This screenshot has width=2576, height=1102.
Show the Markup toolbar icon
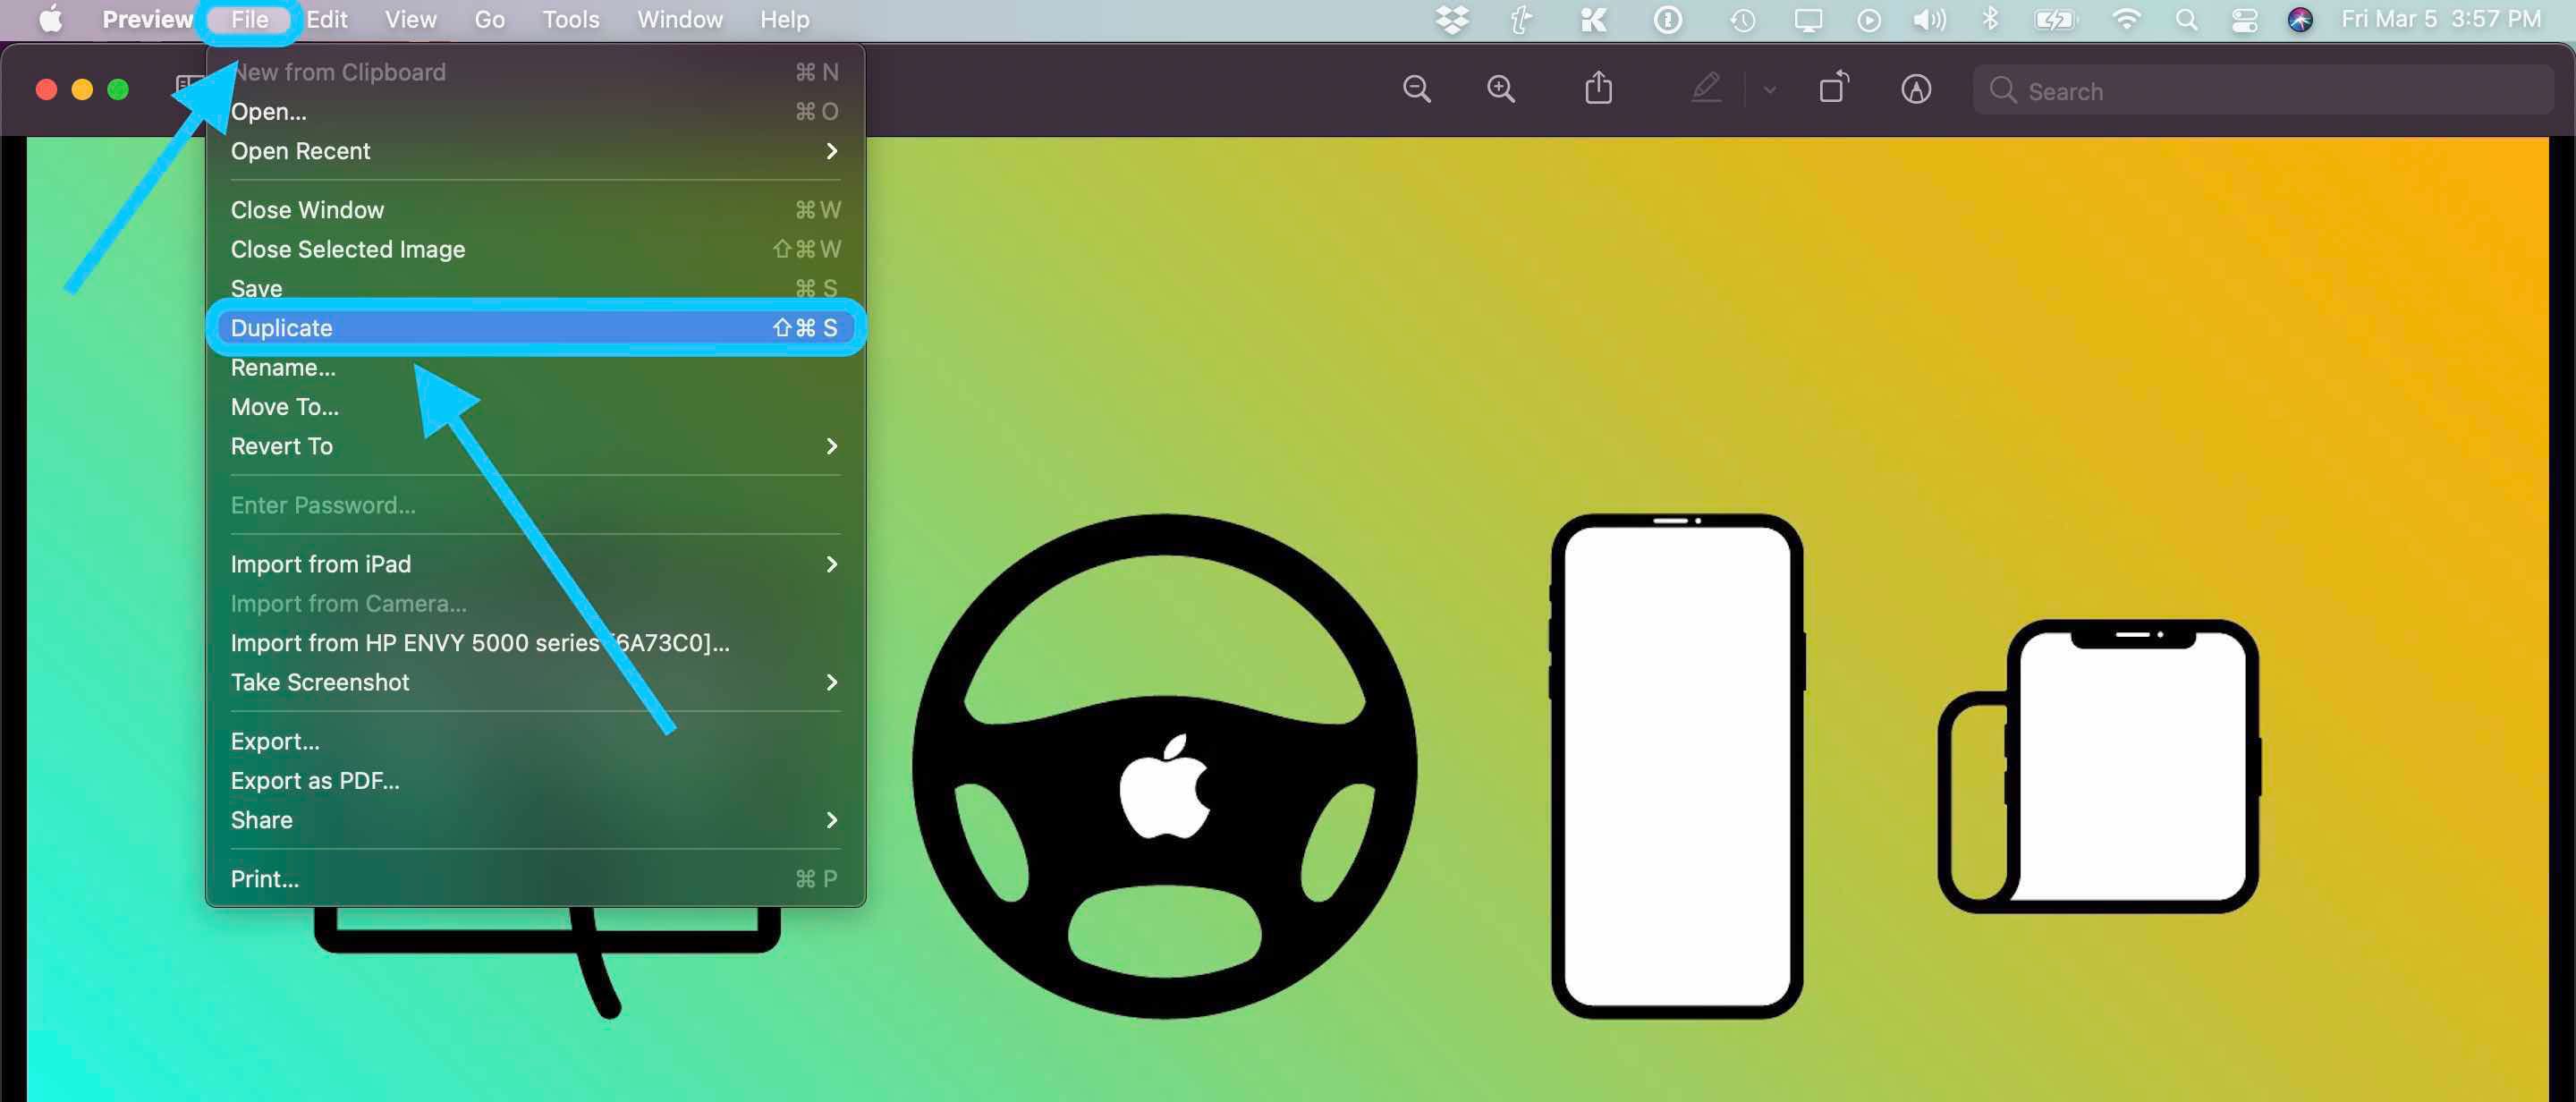coord(1915,90)
